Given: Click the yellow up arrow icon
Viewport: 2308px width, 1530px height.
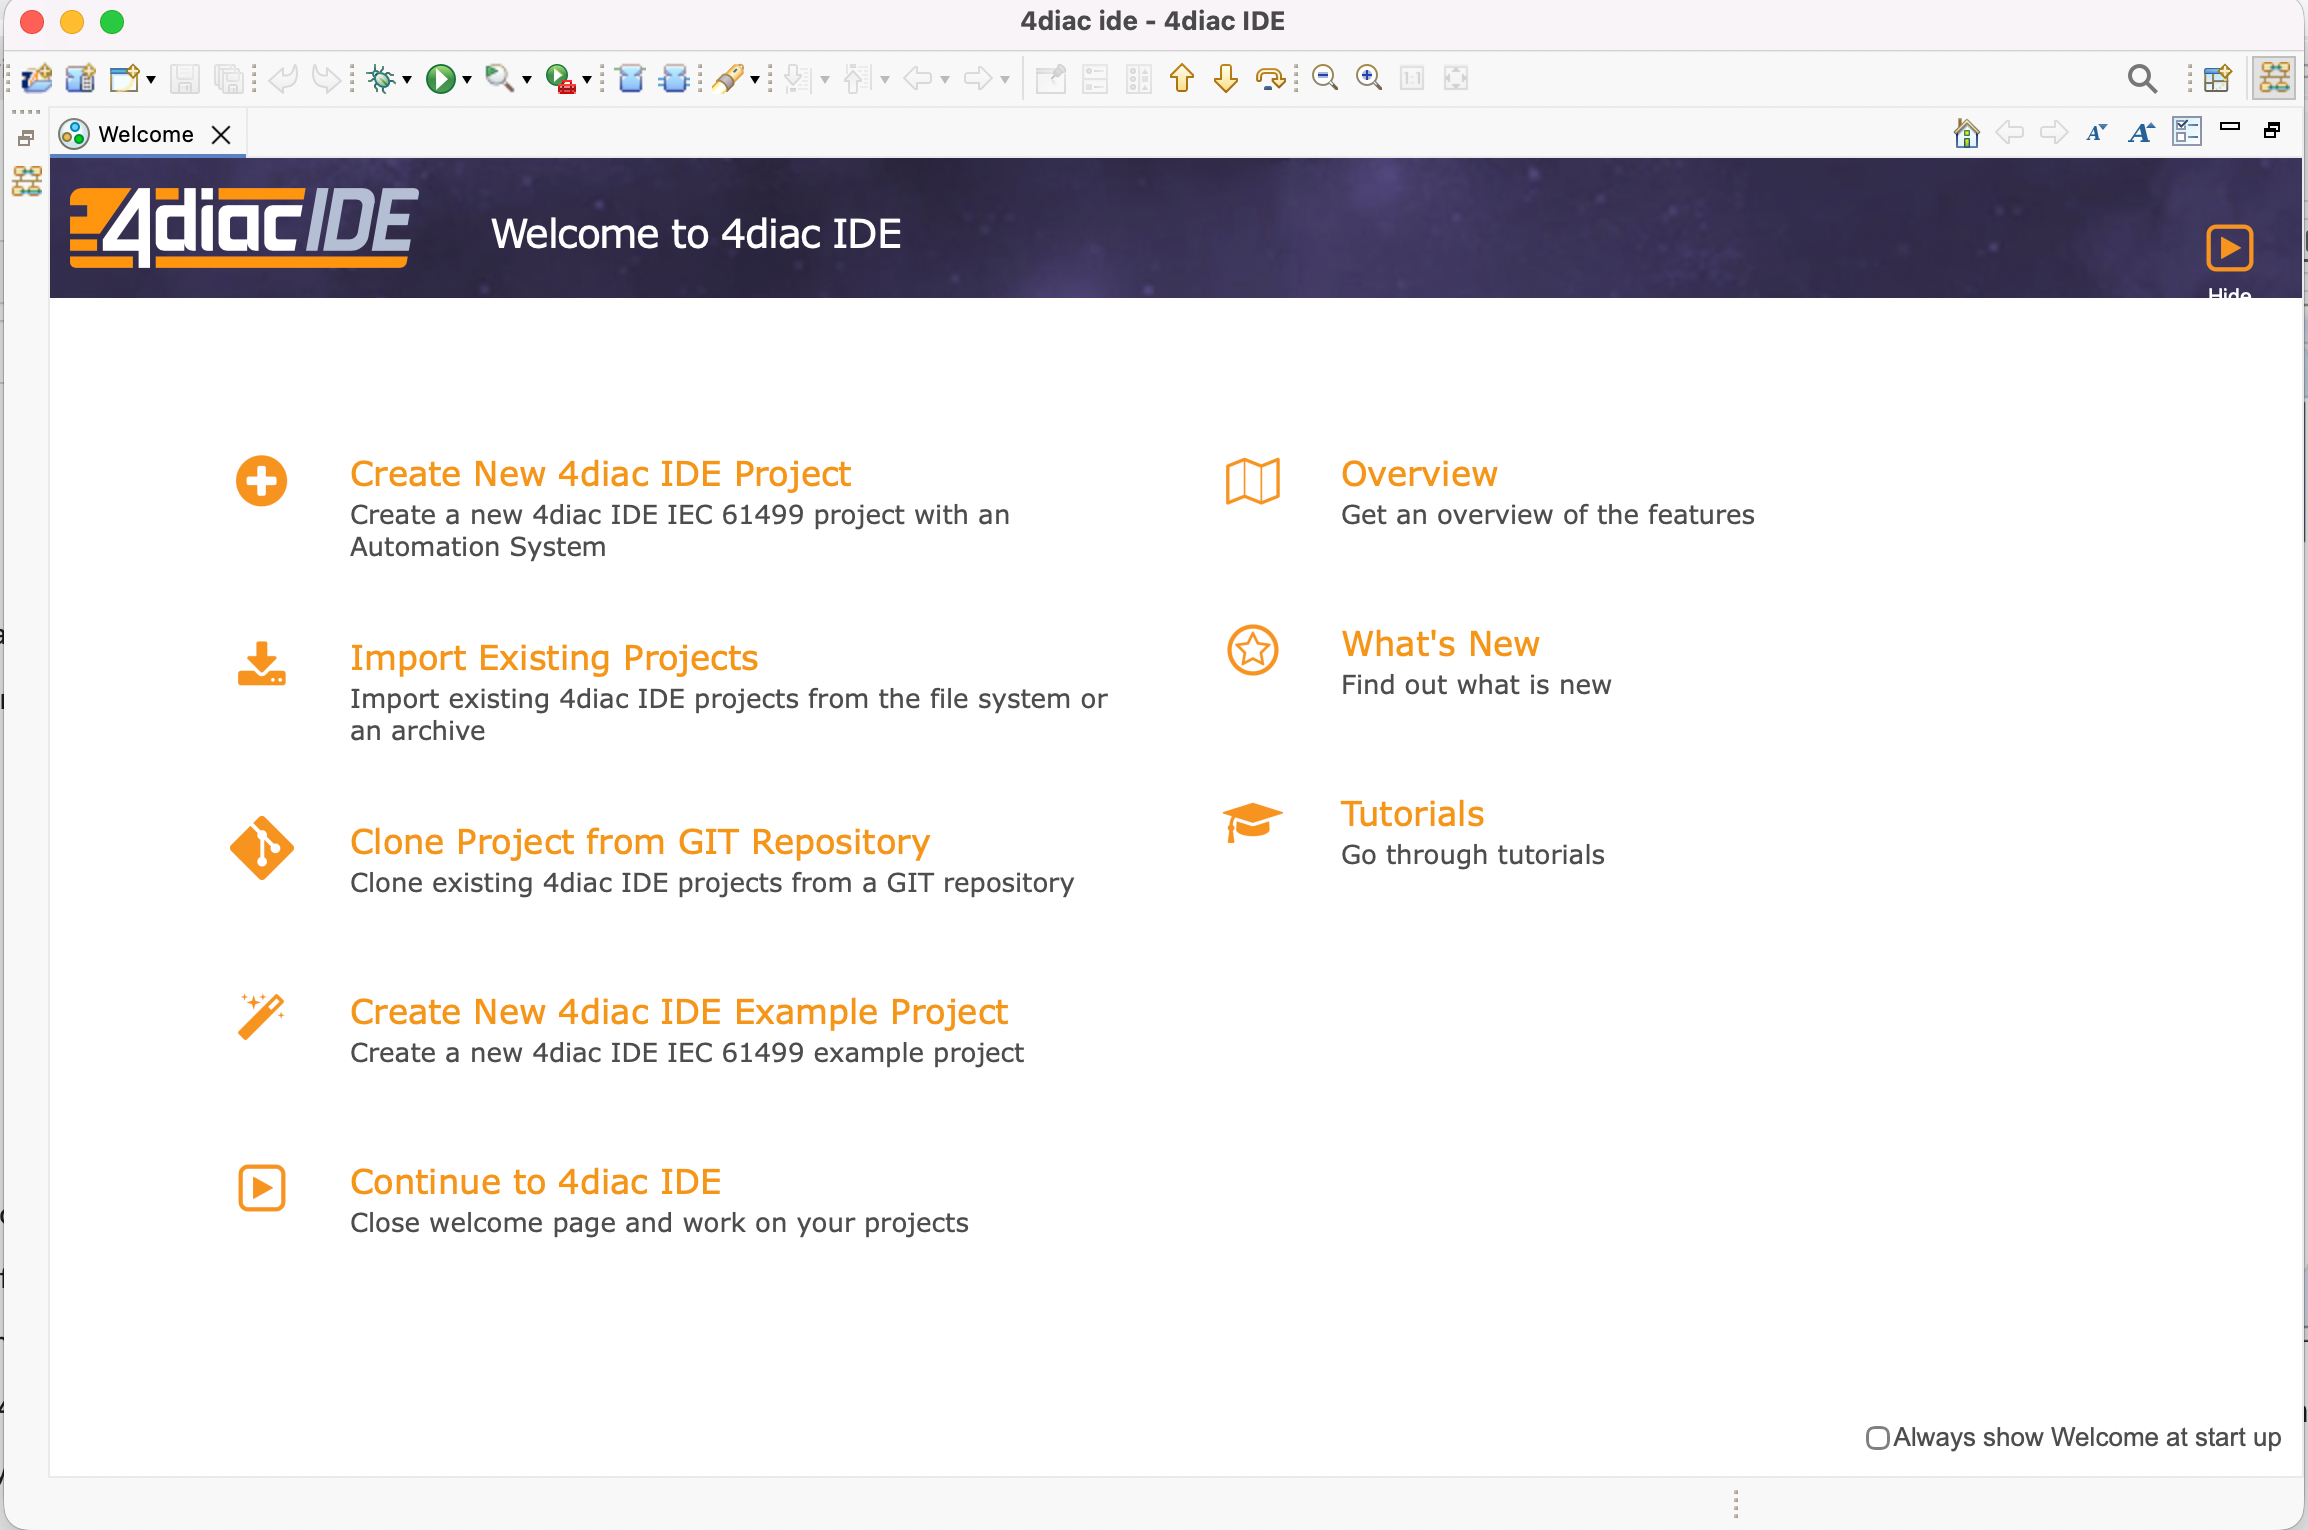Looking at the screenshot, I should point(1182,78).
